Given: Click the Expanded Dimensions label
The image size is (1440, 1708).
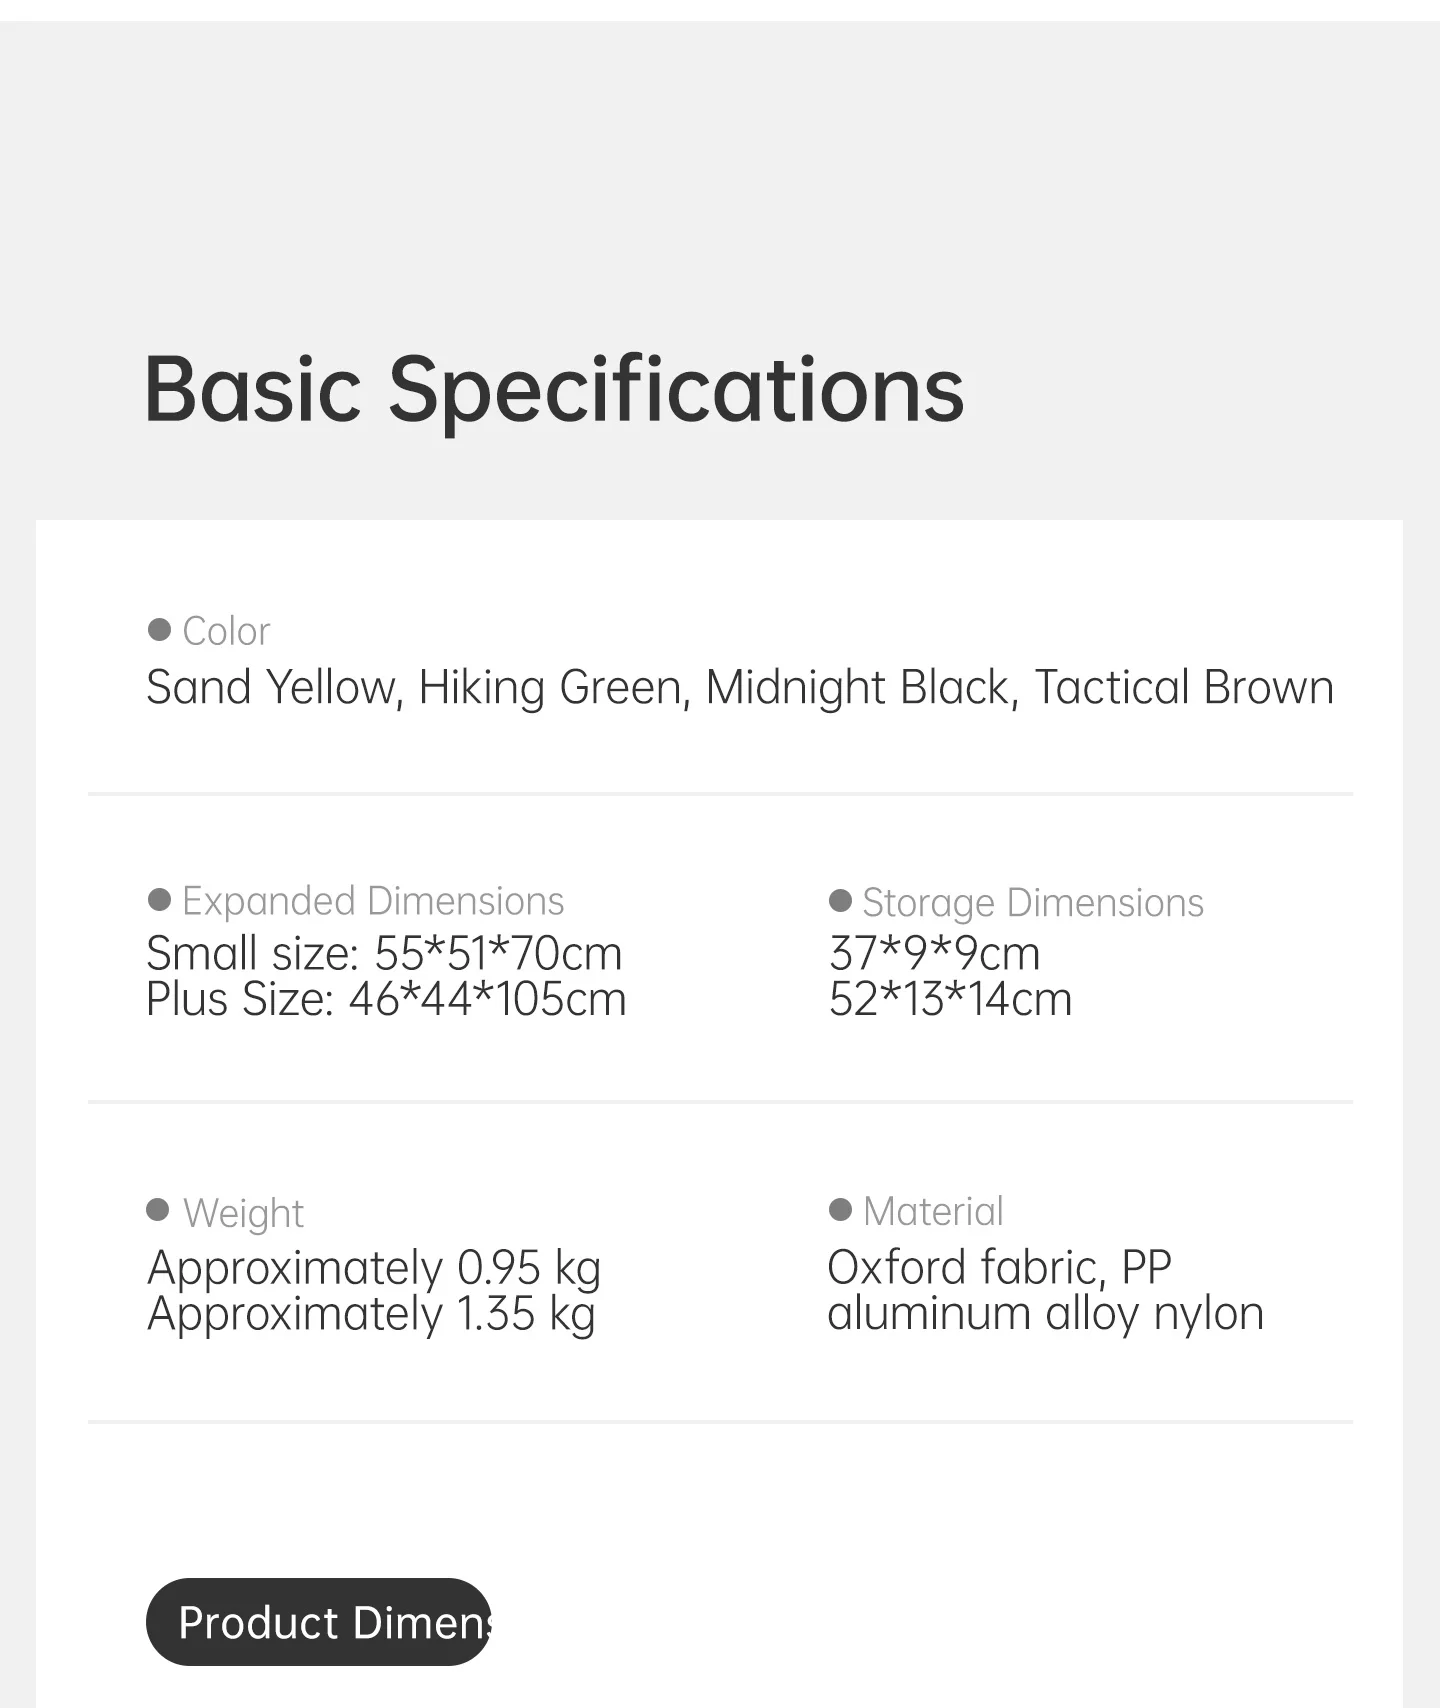Looking at the screenshot, I should 373,901.
